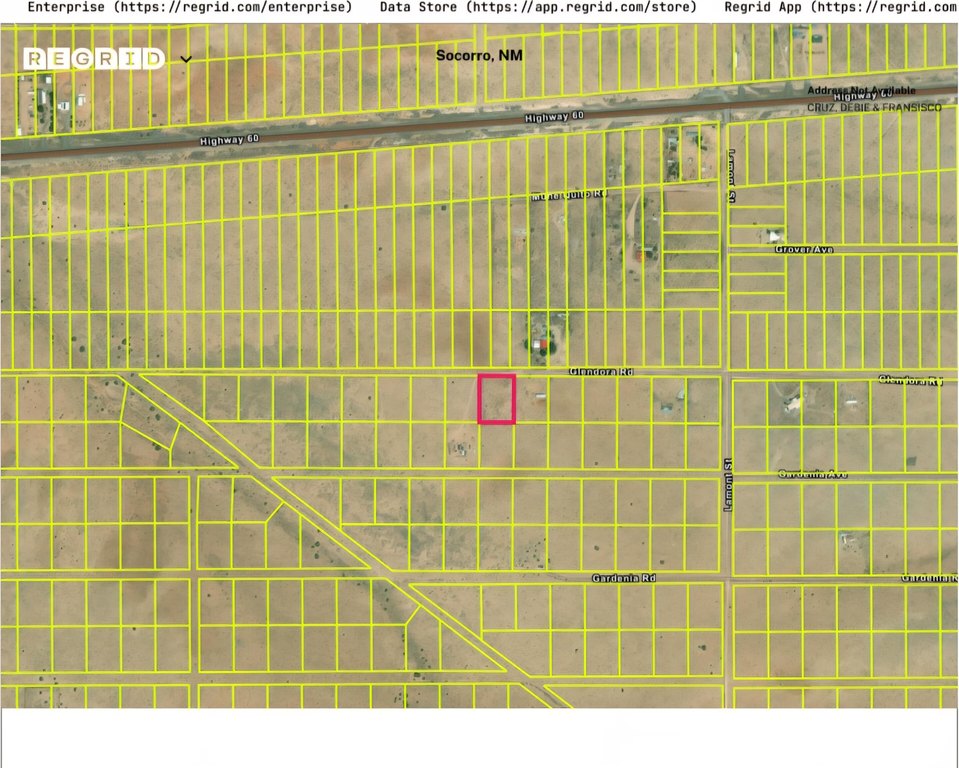The image size is (959, 768).
Task: Select the red-outlined highlighted parcel
Action: click(x=496, y=399)
